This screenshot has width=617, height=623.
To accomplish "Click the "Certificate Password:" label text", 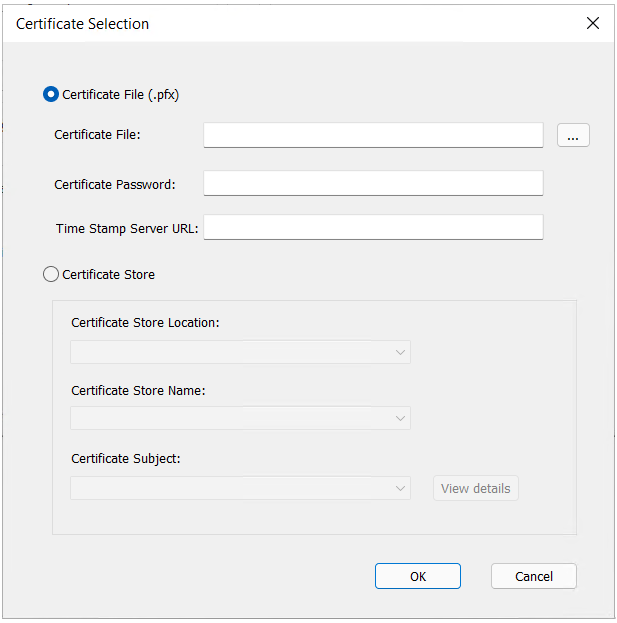I will point(115,184).
